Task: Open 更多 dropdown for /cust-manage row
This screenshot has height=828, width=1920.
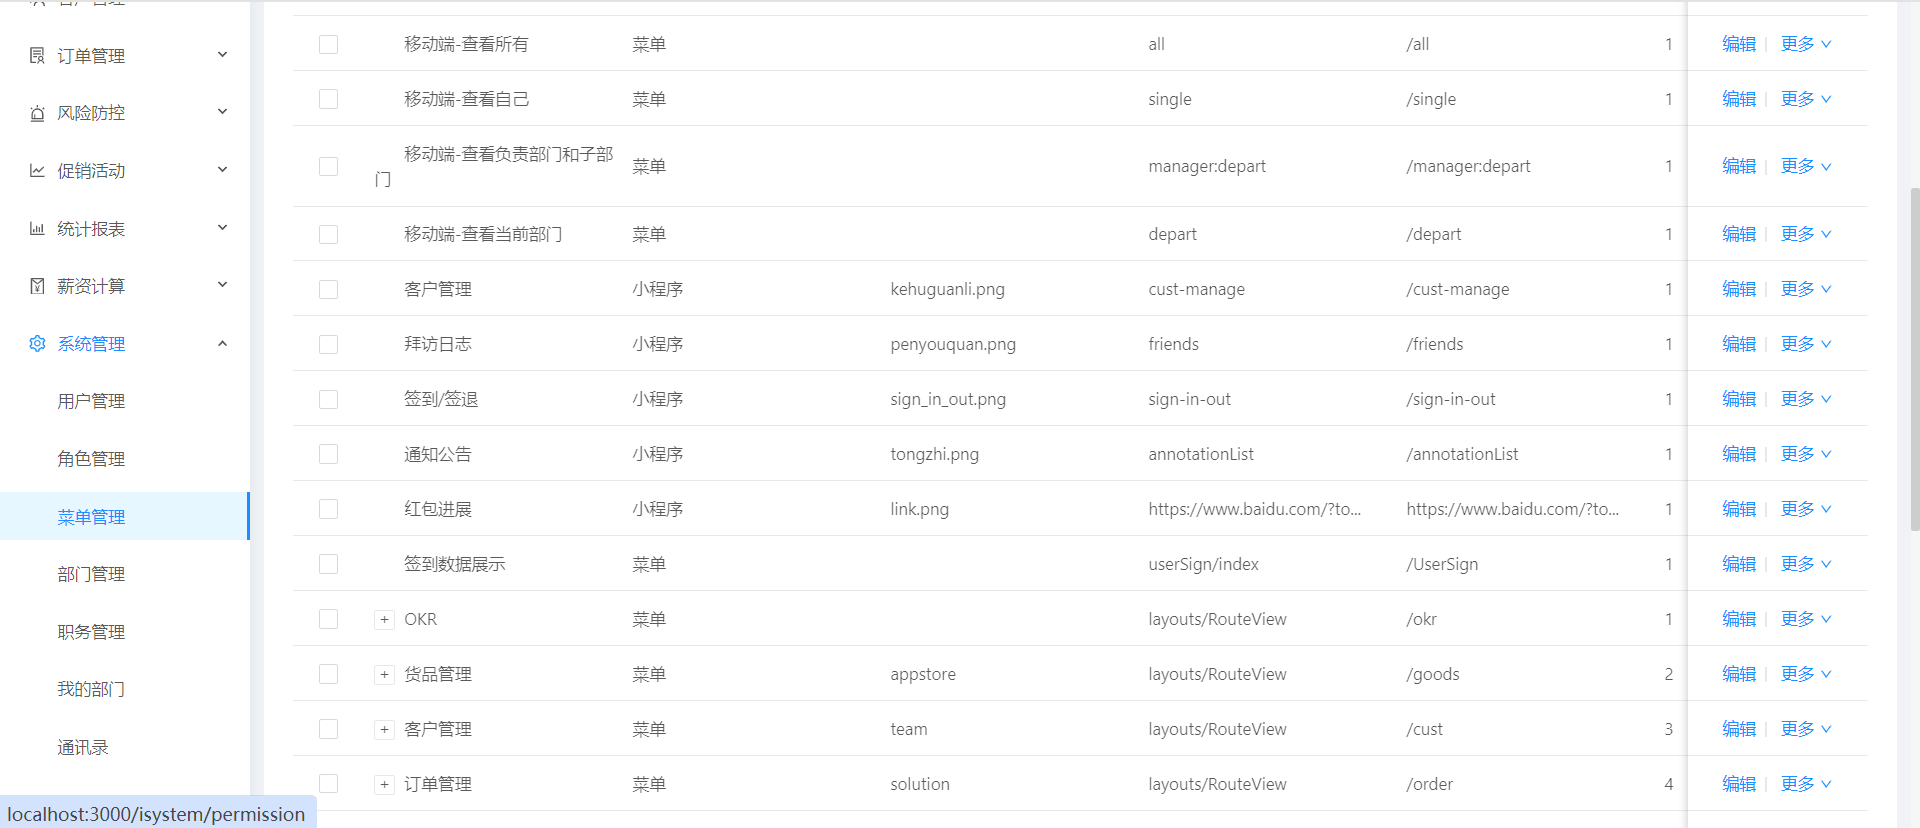Action: click(x=1806, y=289)
